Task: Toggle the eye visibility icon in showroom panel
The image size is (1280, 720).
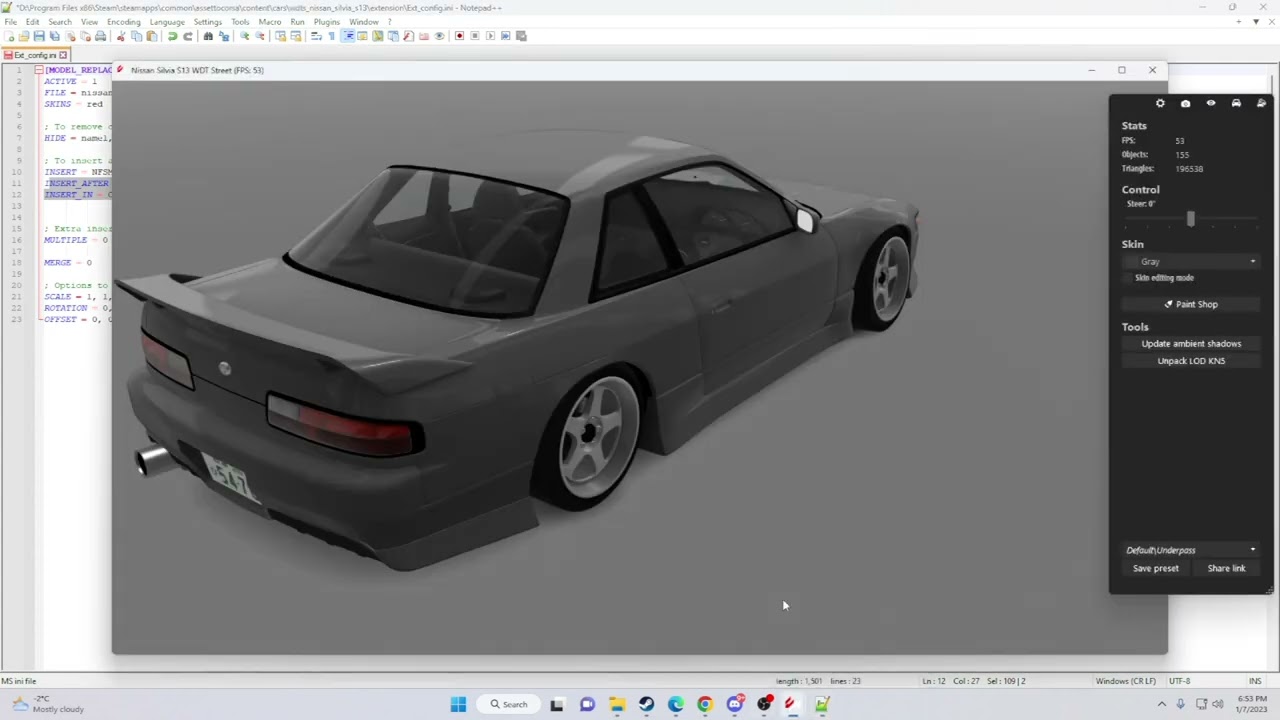Action: [1211, 103]
